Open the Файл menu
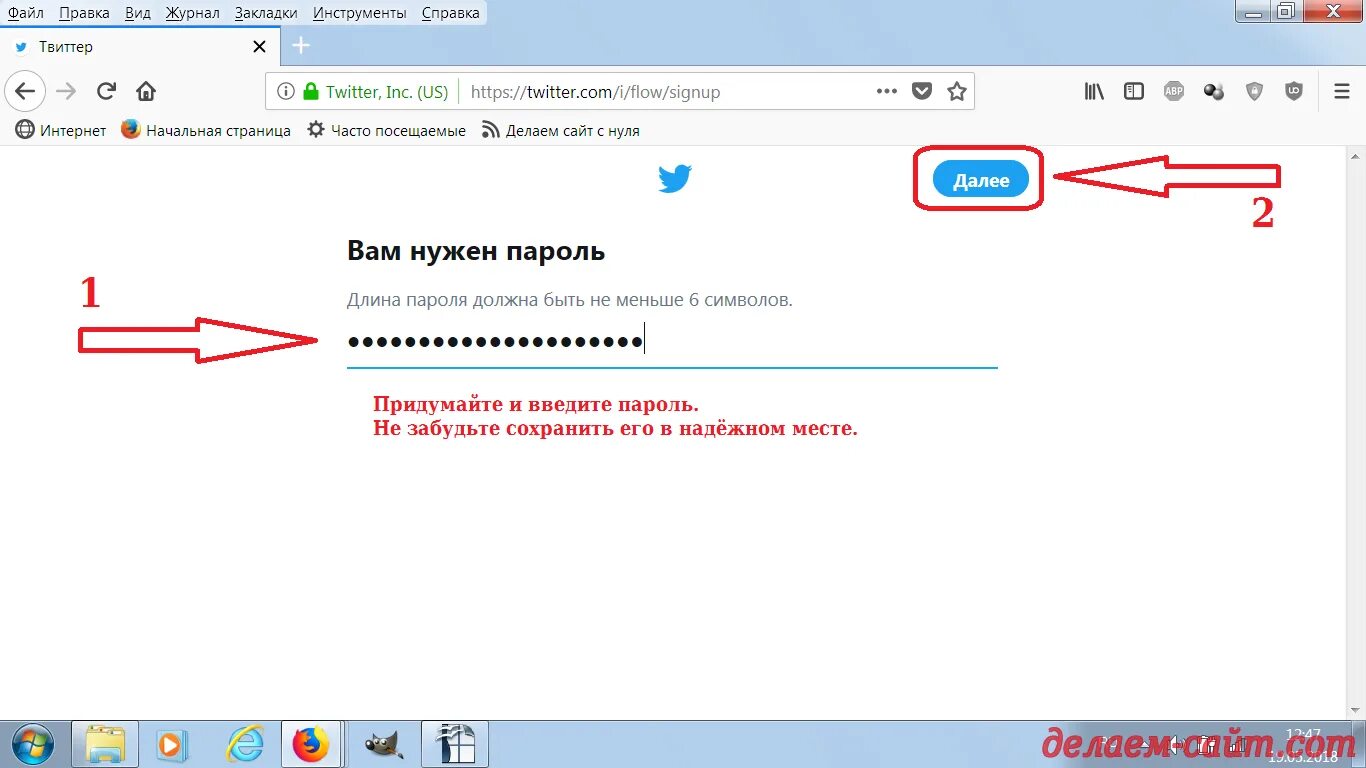This screenshot has width=1366, height=768. pyautogui.click(x=26, y=13)
